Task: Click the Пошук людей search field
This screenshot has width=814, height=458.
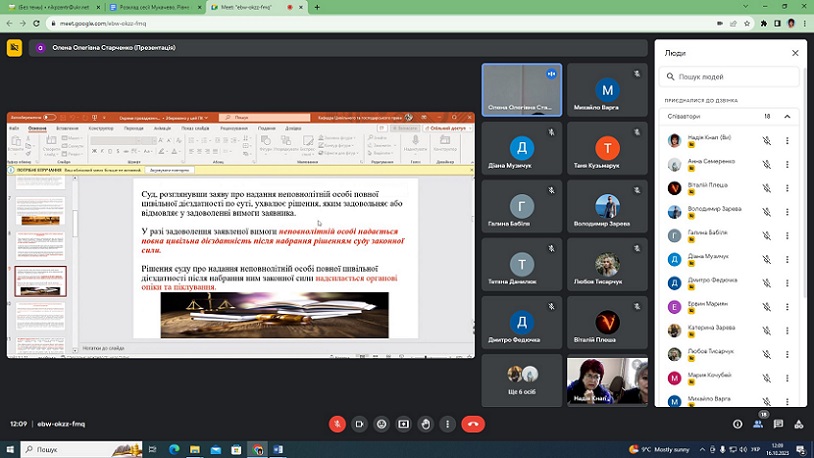Action: pos(729,76)
